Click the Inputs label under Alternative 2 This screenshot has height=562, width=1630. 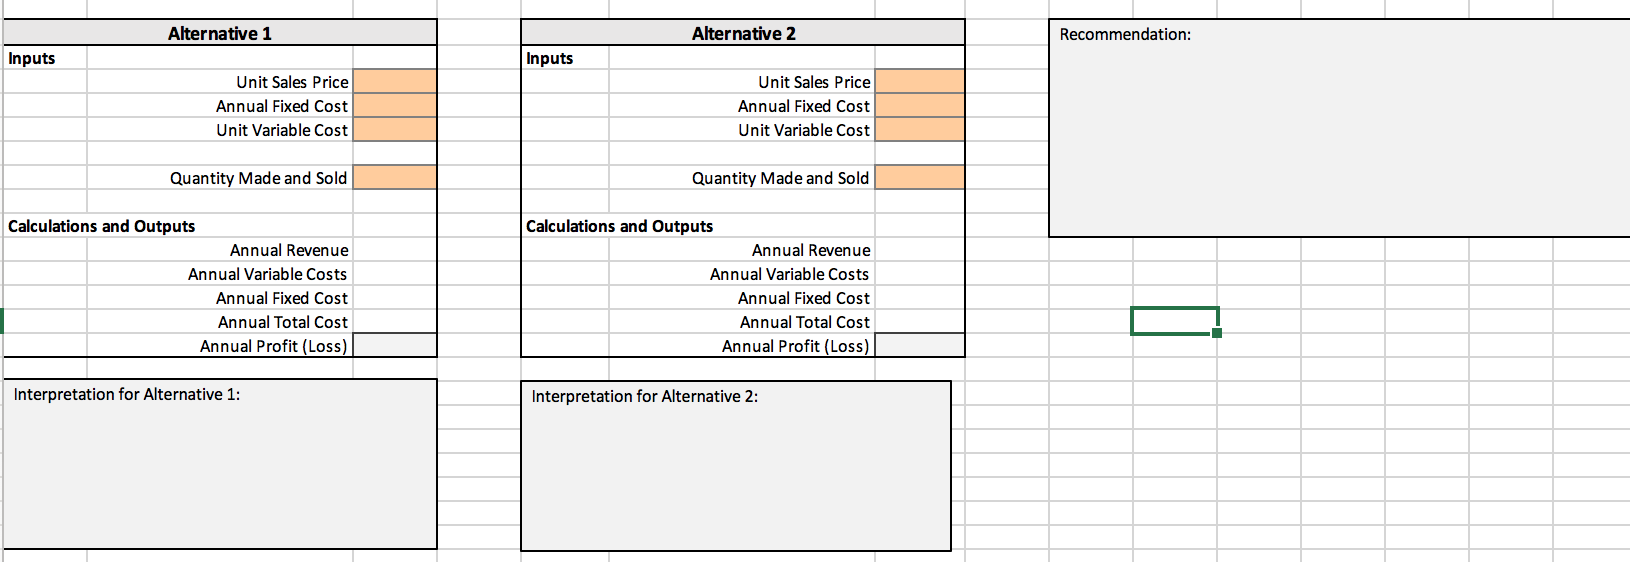[550, 58]
